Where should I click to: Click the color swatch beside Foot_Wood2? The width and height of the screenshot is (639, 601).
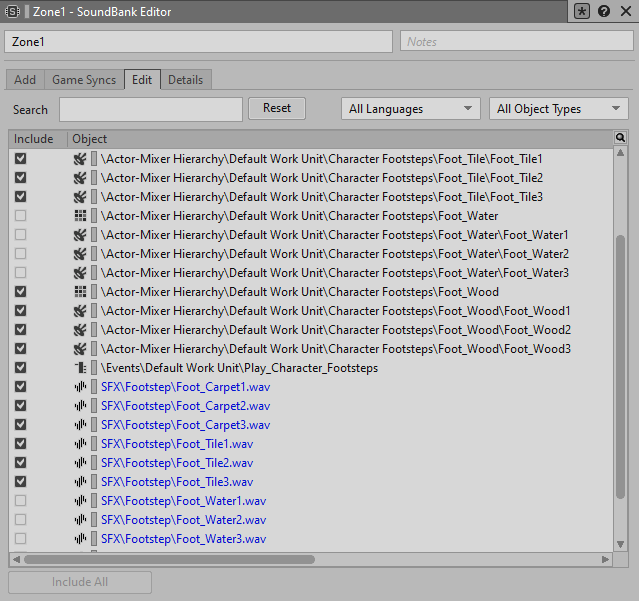[94, 330]
